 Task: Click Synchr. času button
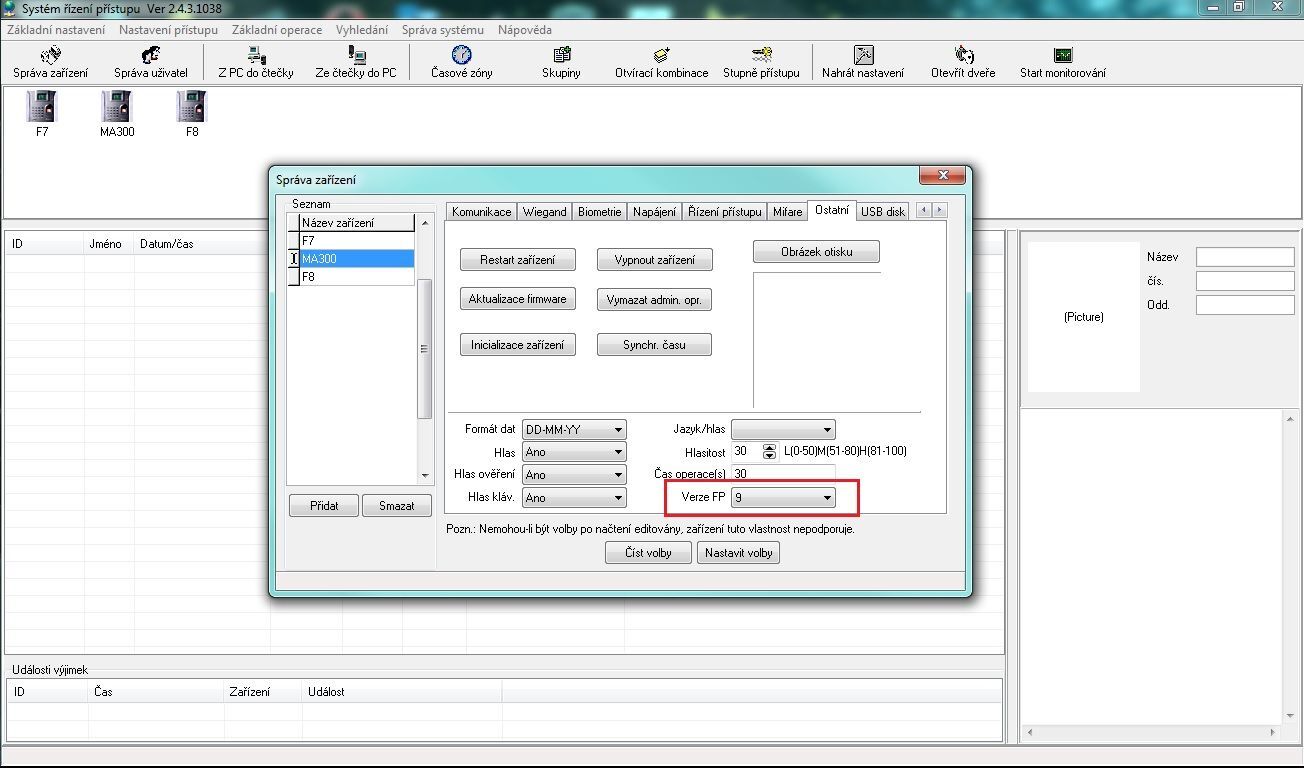pos(654,345)
